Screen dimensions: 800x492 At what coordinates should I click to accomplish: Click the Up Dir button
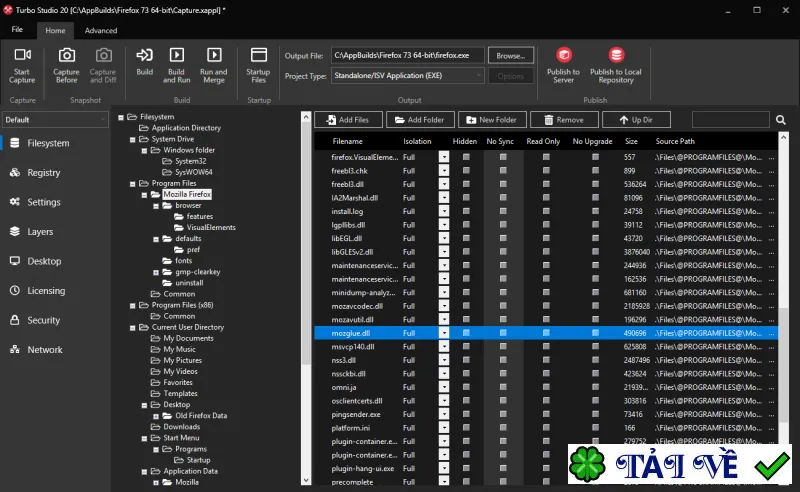tap(636, 120)
